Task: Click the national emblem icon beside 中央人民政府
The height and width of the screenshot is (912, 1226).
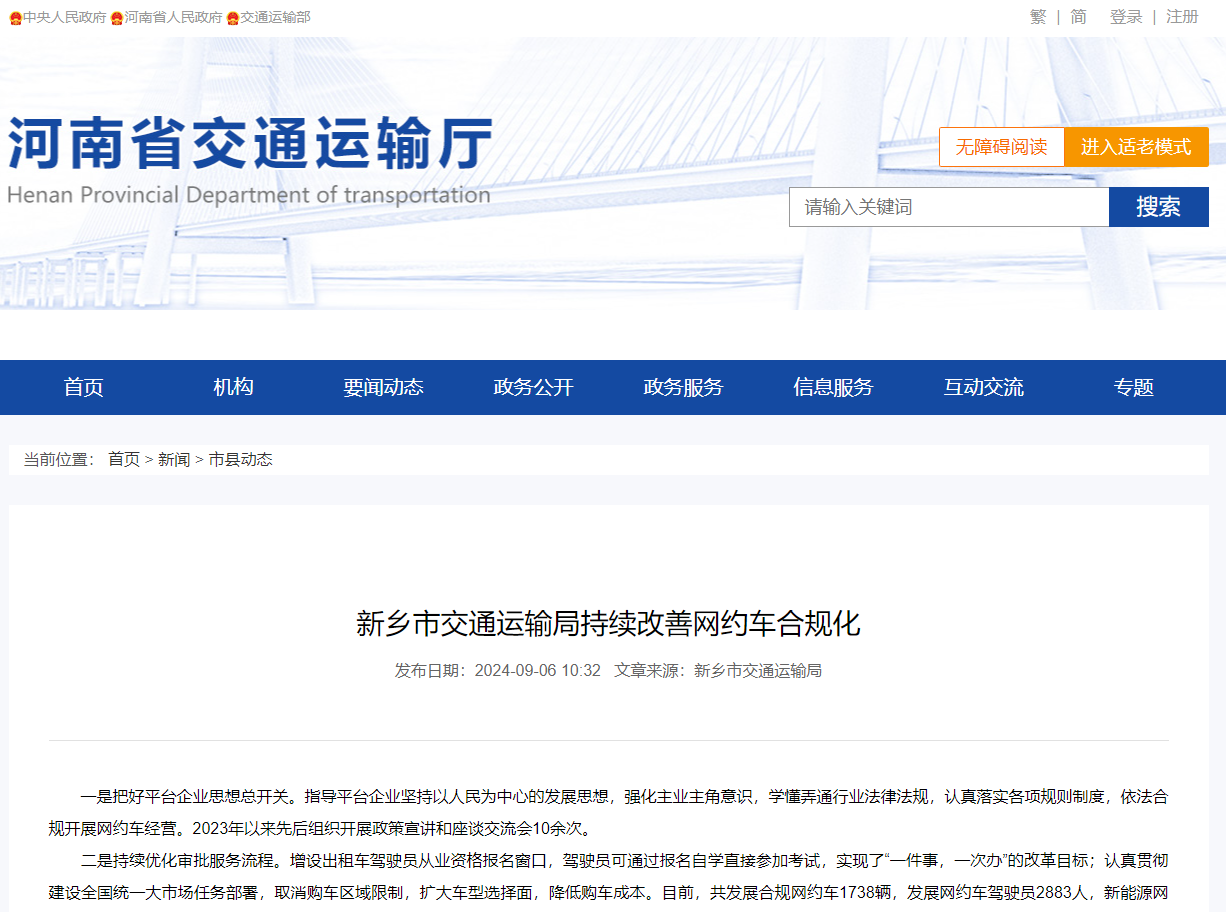Action: pos(15,18)
